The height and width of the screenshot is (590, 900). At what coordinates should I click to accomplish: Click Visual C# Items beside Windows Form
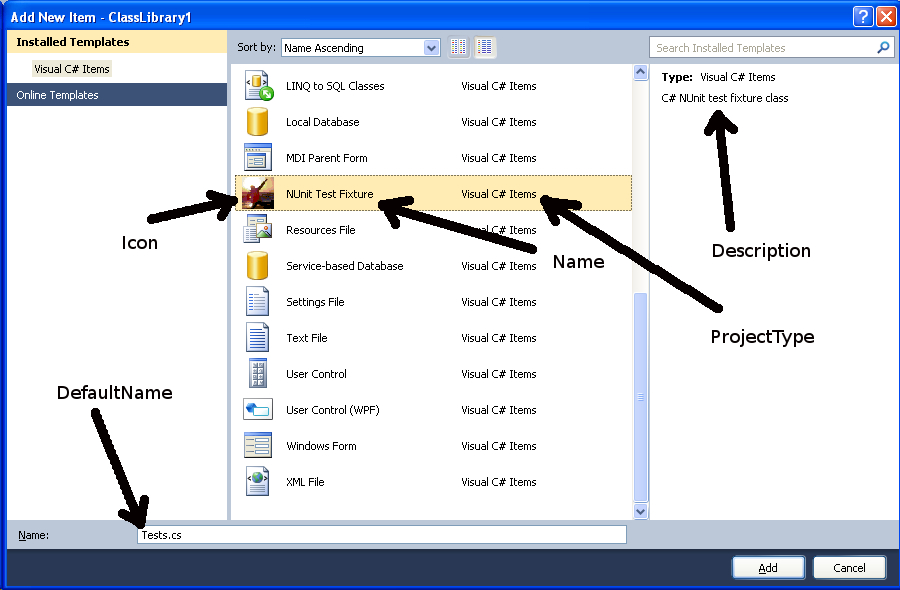499,446
